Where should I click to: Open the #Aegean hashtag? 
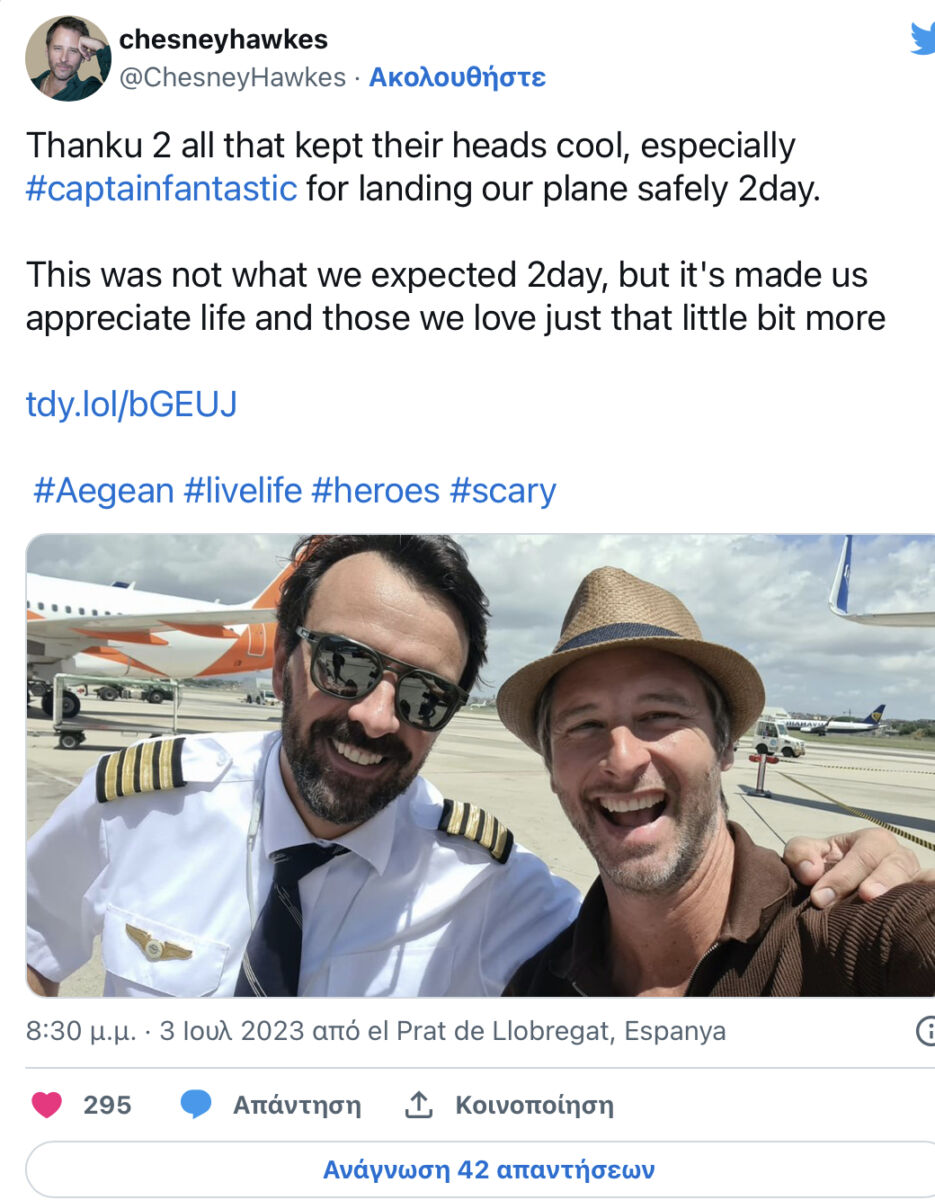pyautogui.click(x=103, y=491)
